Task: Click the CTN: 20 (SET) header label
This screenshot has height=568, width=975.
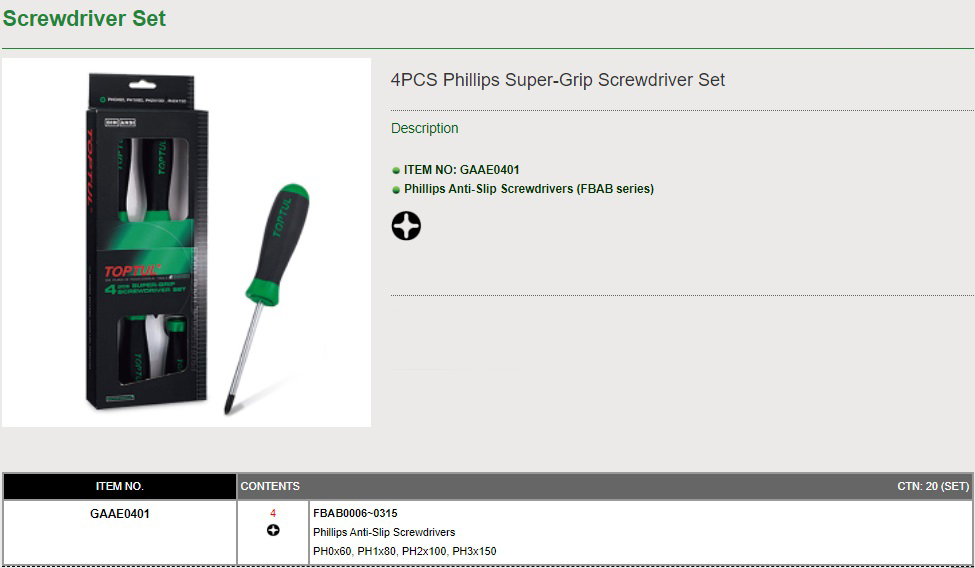Action: coord(933,487)
